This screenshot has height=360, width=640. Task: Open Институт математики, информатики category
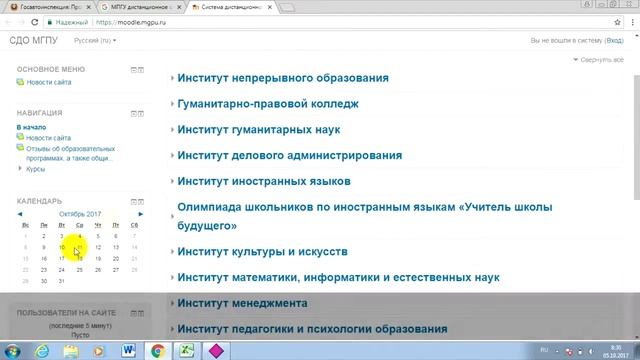click(338, 278)
